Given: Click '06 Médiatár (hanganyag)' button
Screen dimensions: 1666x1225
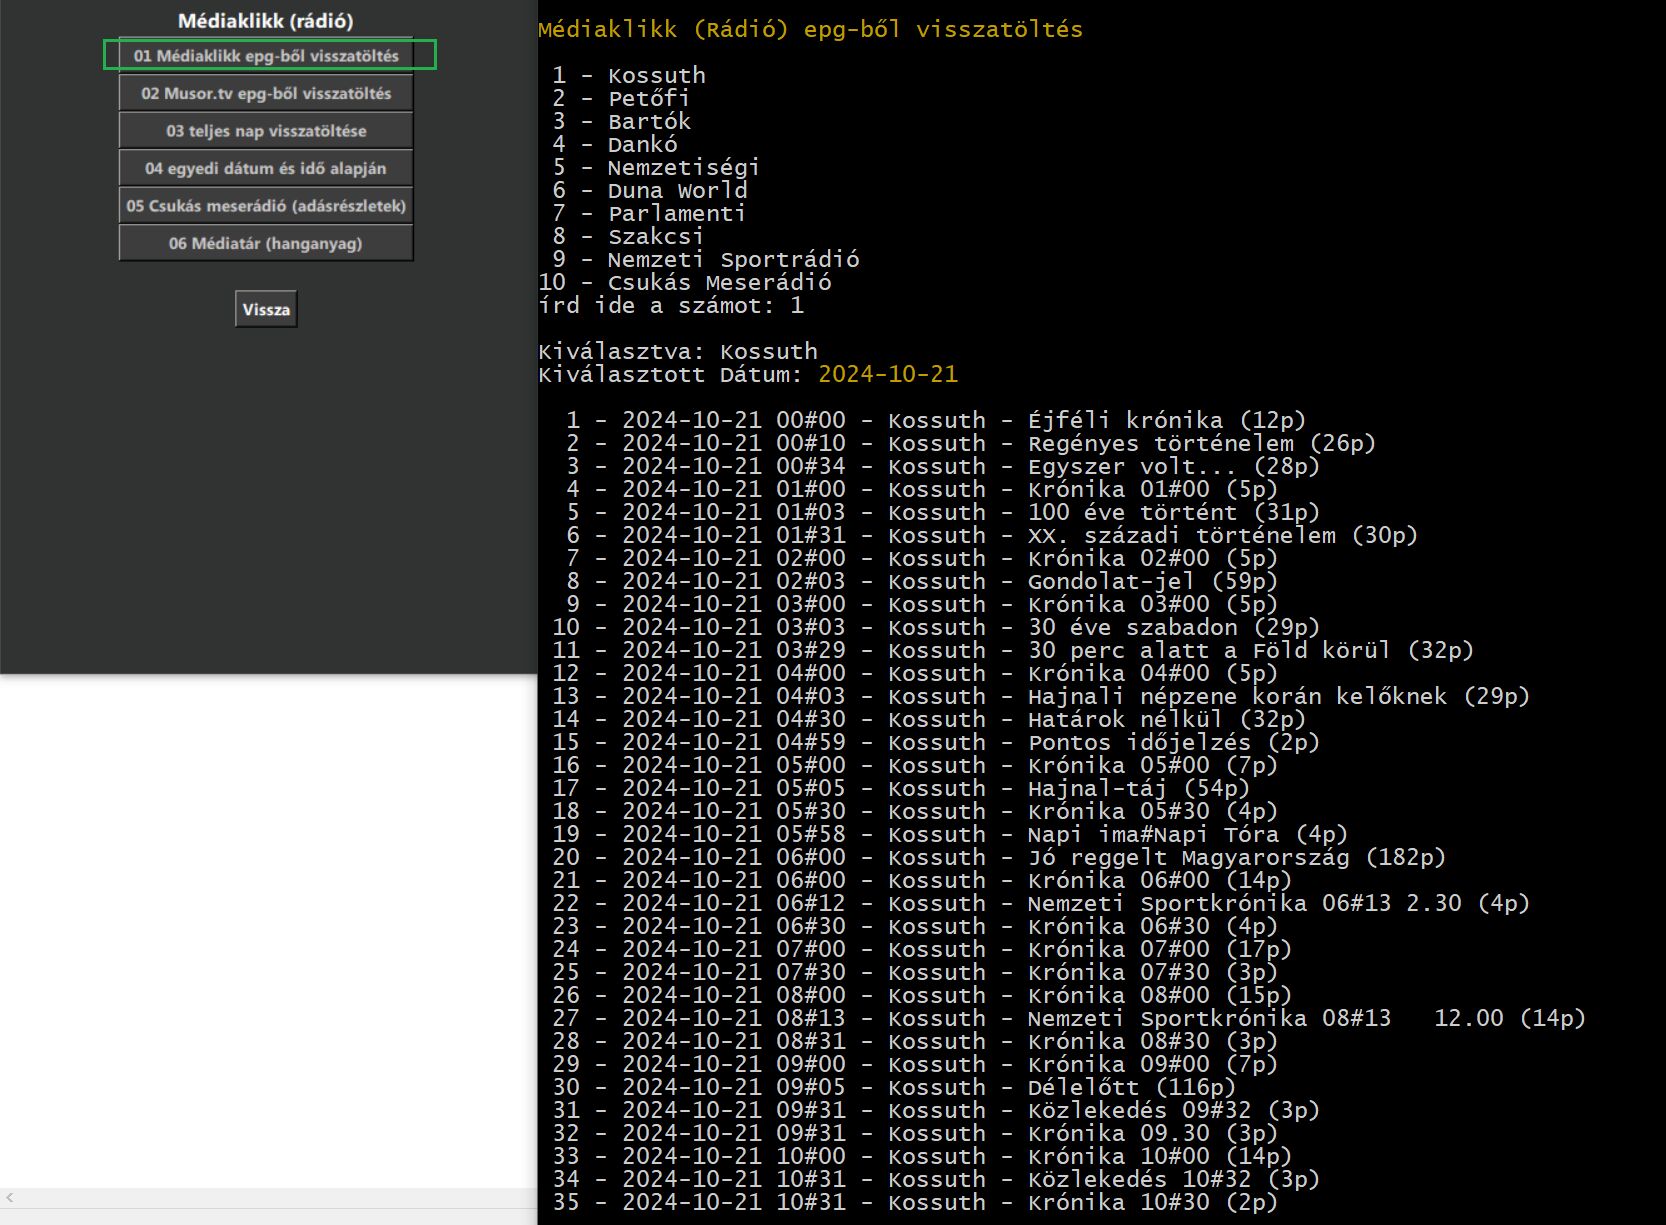Looking at the screenshot, I should click(266, 243).
